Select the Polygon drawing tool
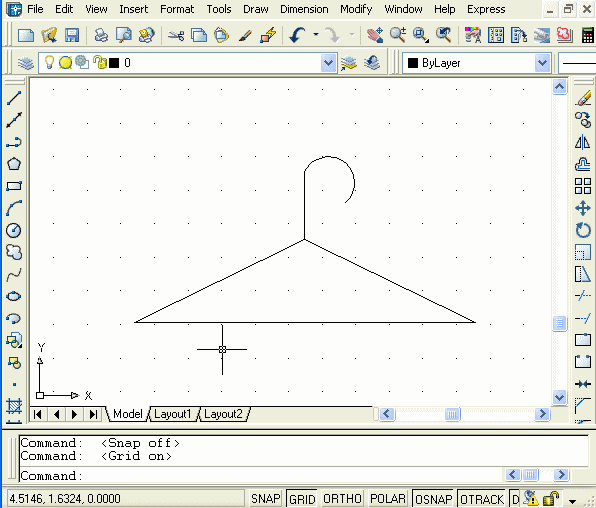596x508 pixels. (x=14, y=164)
